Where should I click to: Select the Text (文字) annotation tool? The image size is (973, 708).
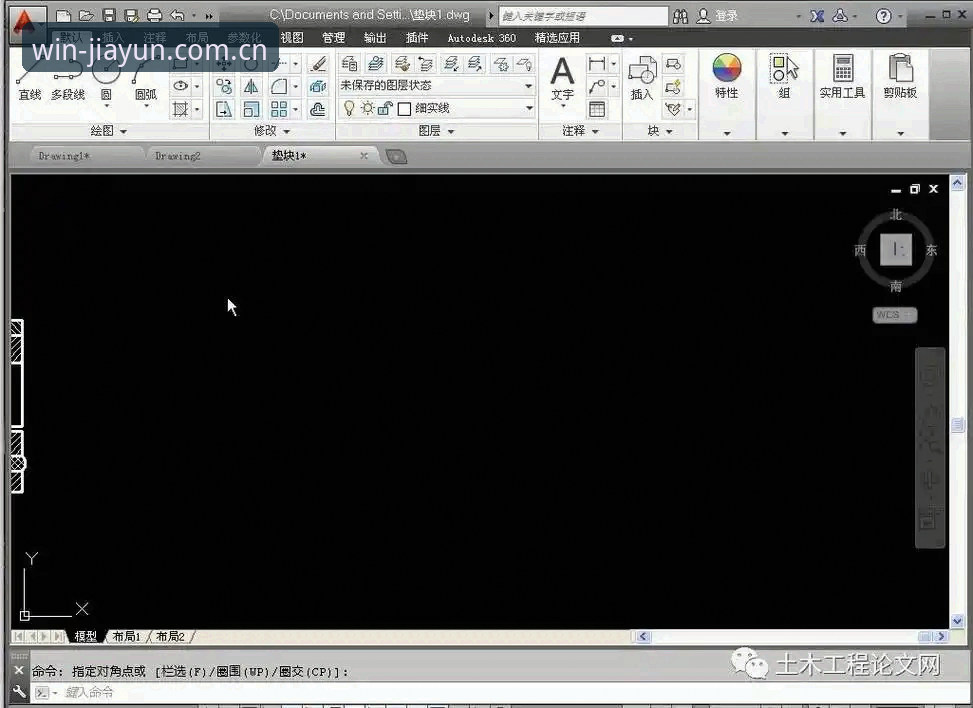pos(562,71)
